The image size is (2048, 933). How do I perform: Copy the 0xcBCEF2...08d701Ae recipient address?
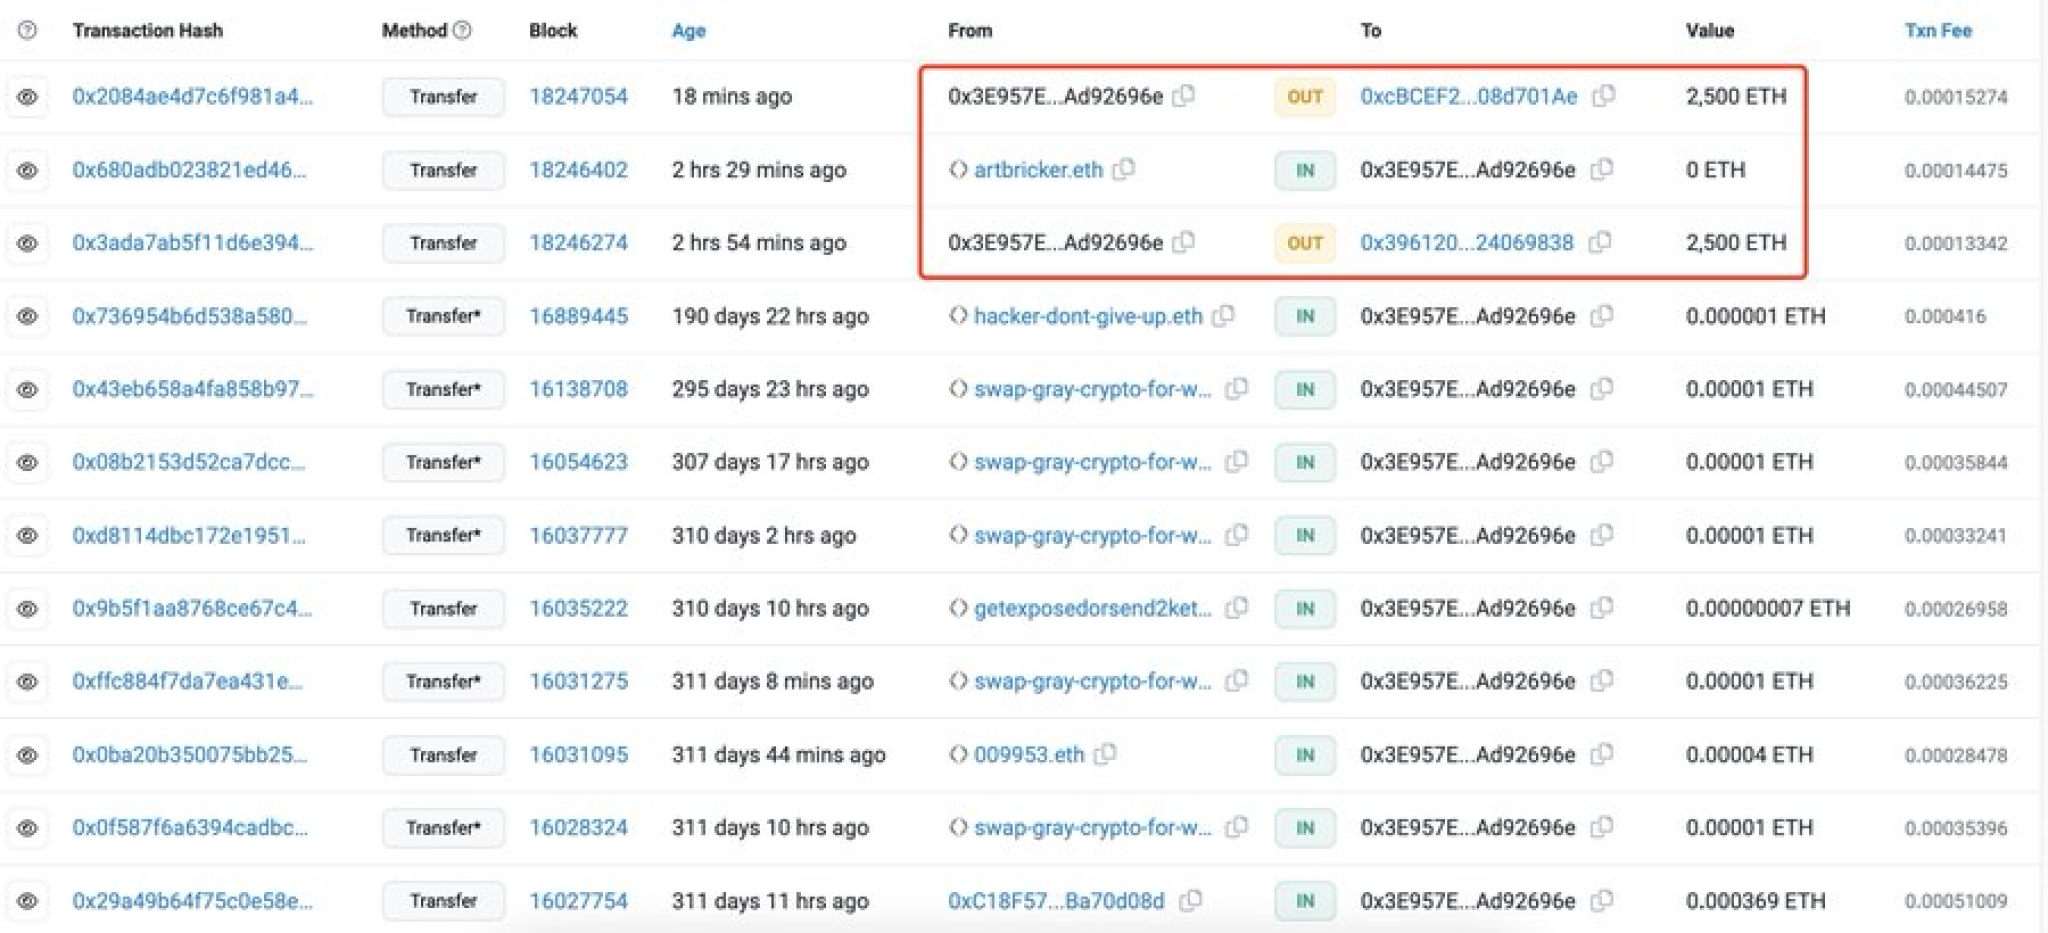[1603, 96]
